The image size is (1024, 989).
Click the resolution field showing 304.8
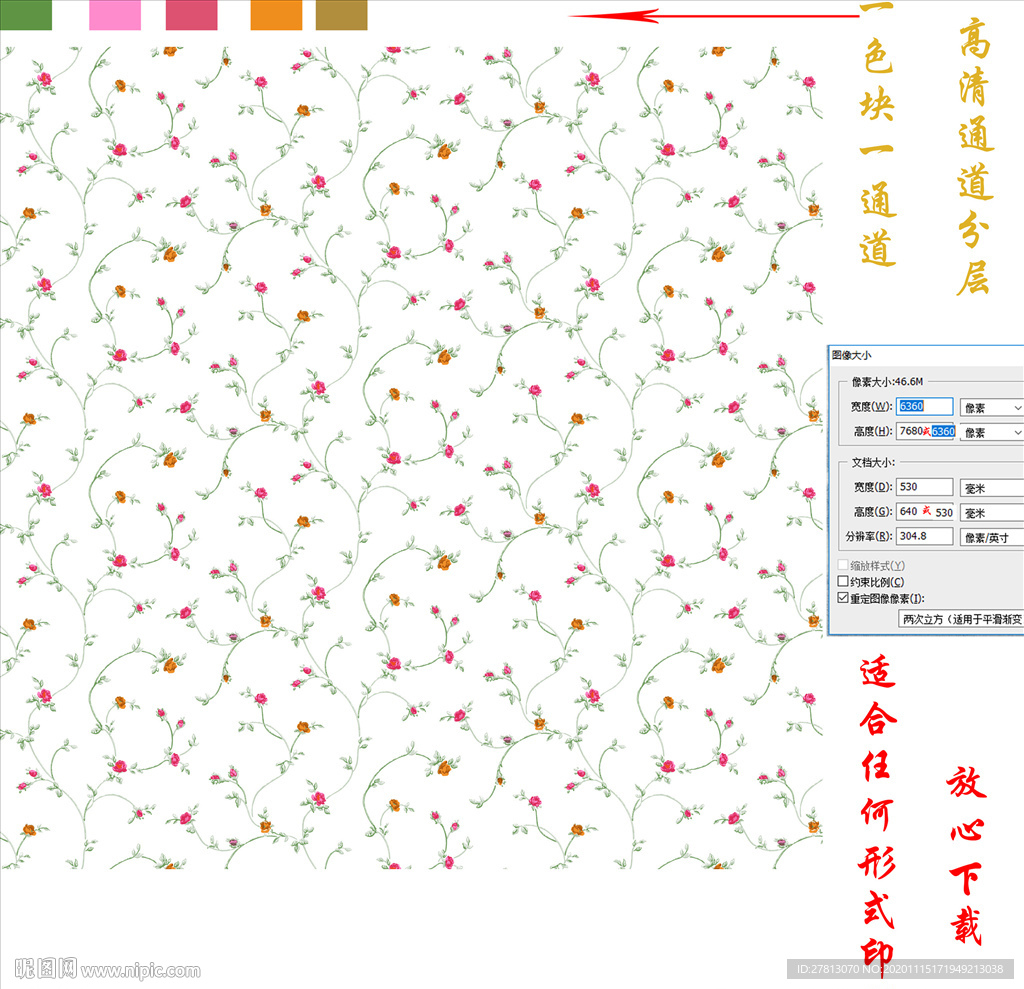pyautogui.click(x=924, y=536)
